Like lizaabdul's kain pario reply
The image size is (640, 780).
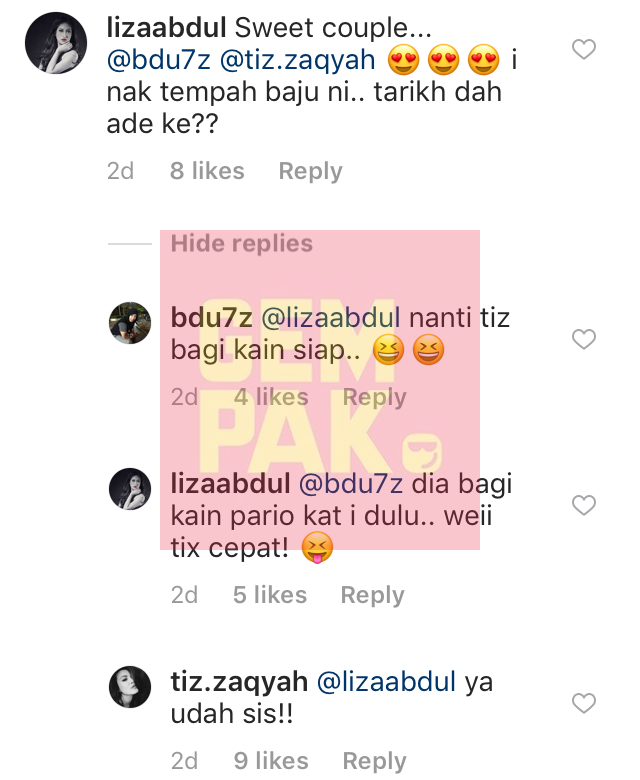tap(583, 505)
